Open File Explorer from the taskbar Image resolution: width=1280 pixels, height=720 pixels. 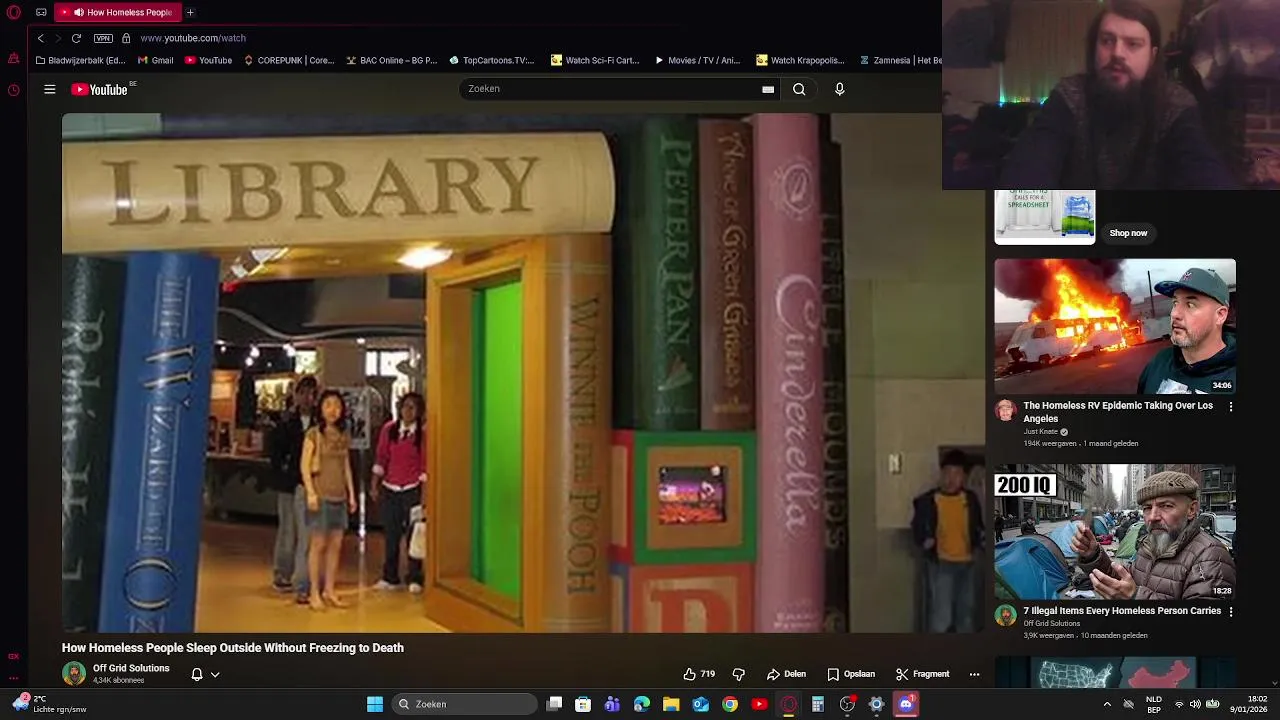tap(671, 704)
